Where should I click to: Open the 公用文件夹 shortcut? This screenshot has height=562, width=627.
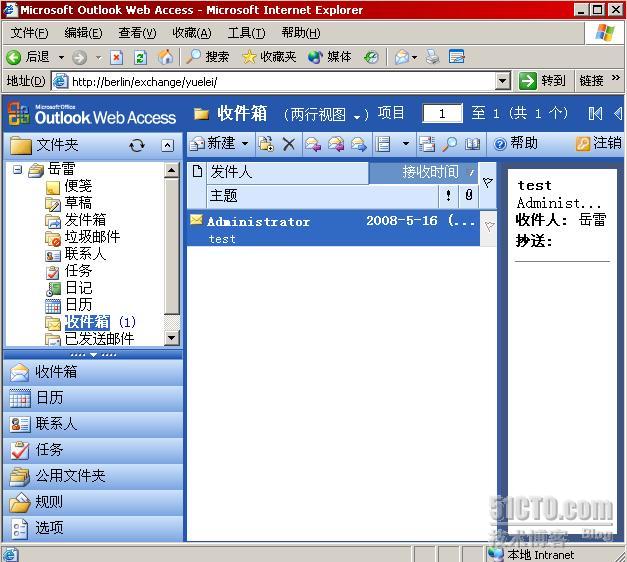(x=93, y=476)
